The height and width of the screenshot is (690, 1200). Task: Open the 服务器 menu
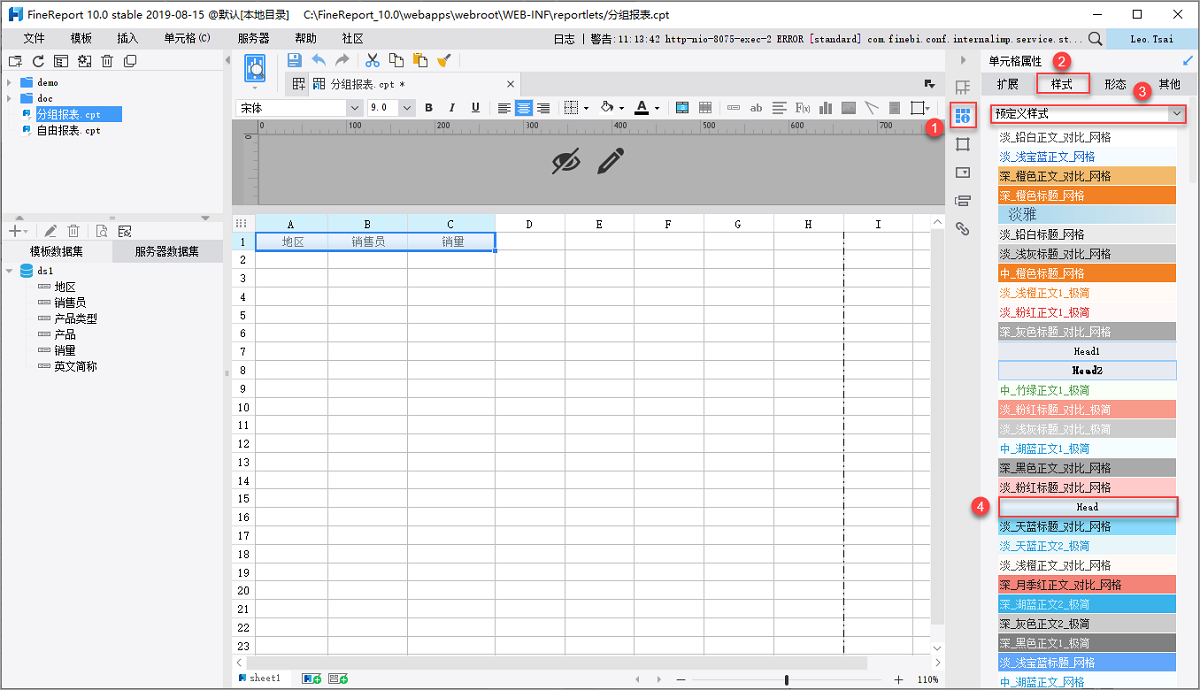pyautogui.click(x=253, y=38)
